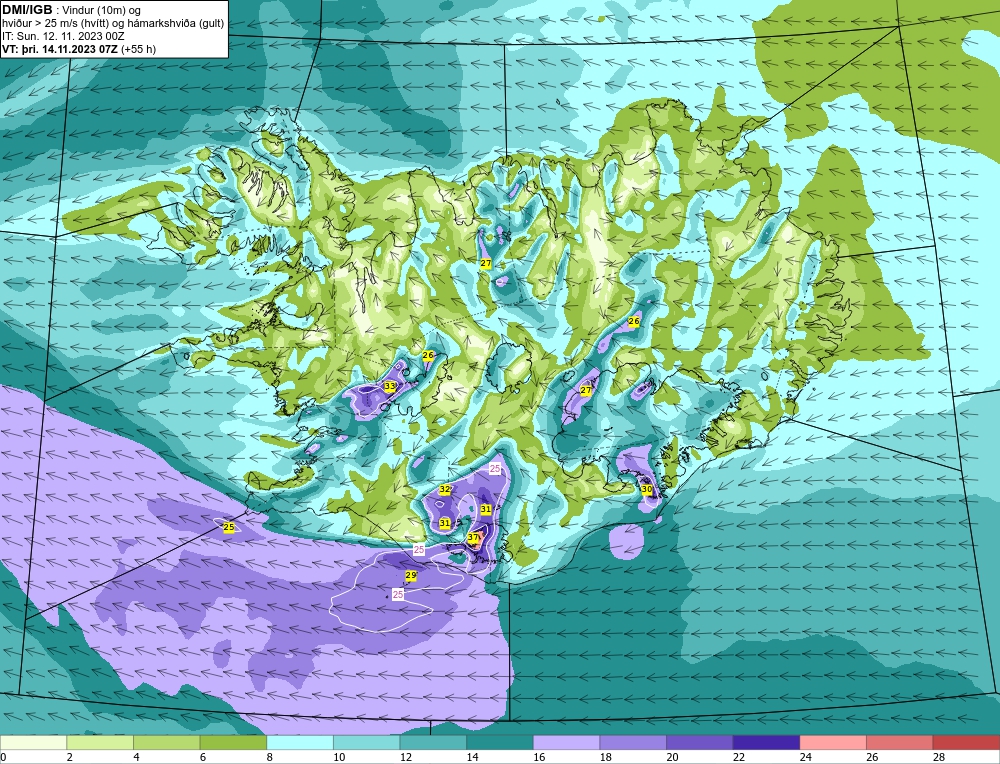
Task: Click the yellow '25' label over the southwest sea
Action: (229, 527)
